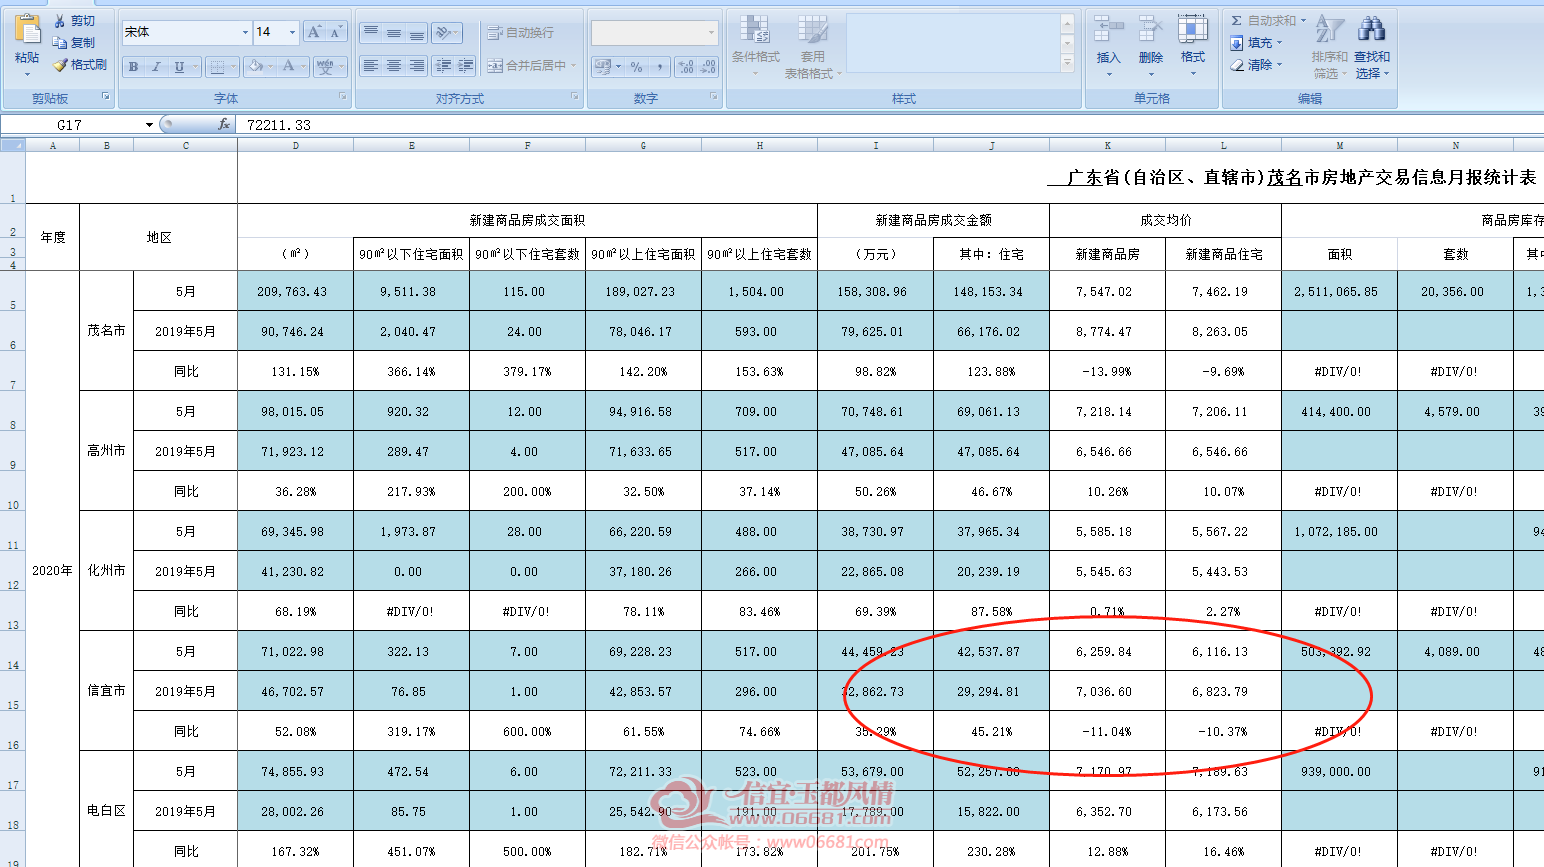Toggle underline formatting
Screen dimensions: 1544x867
pos(179,67)
